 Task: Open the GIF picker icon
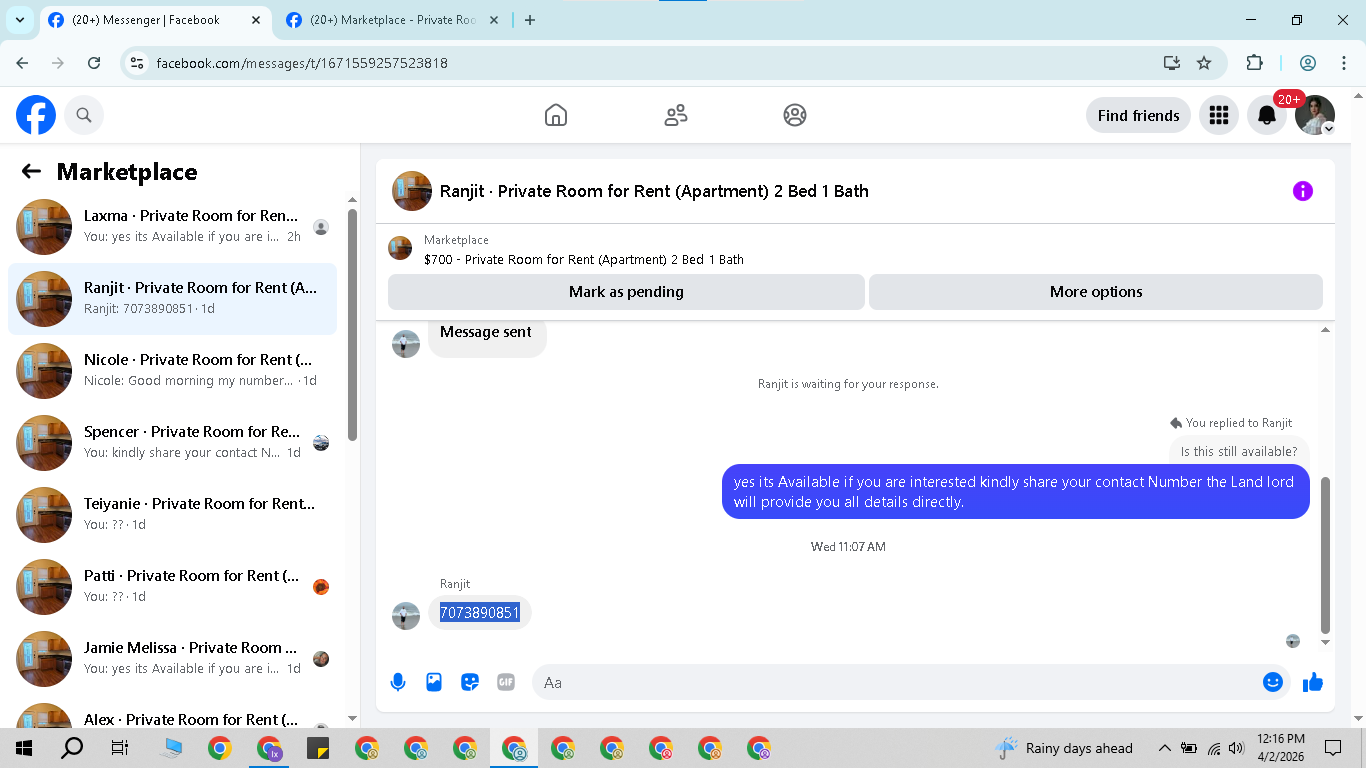[506, 682]
